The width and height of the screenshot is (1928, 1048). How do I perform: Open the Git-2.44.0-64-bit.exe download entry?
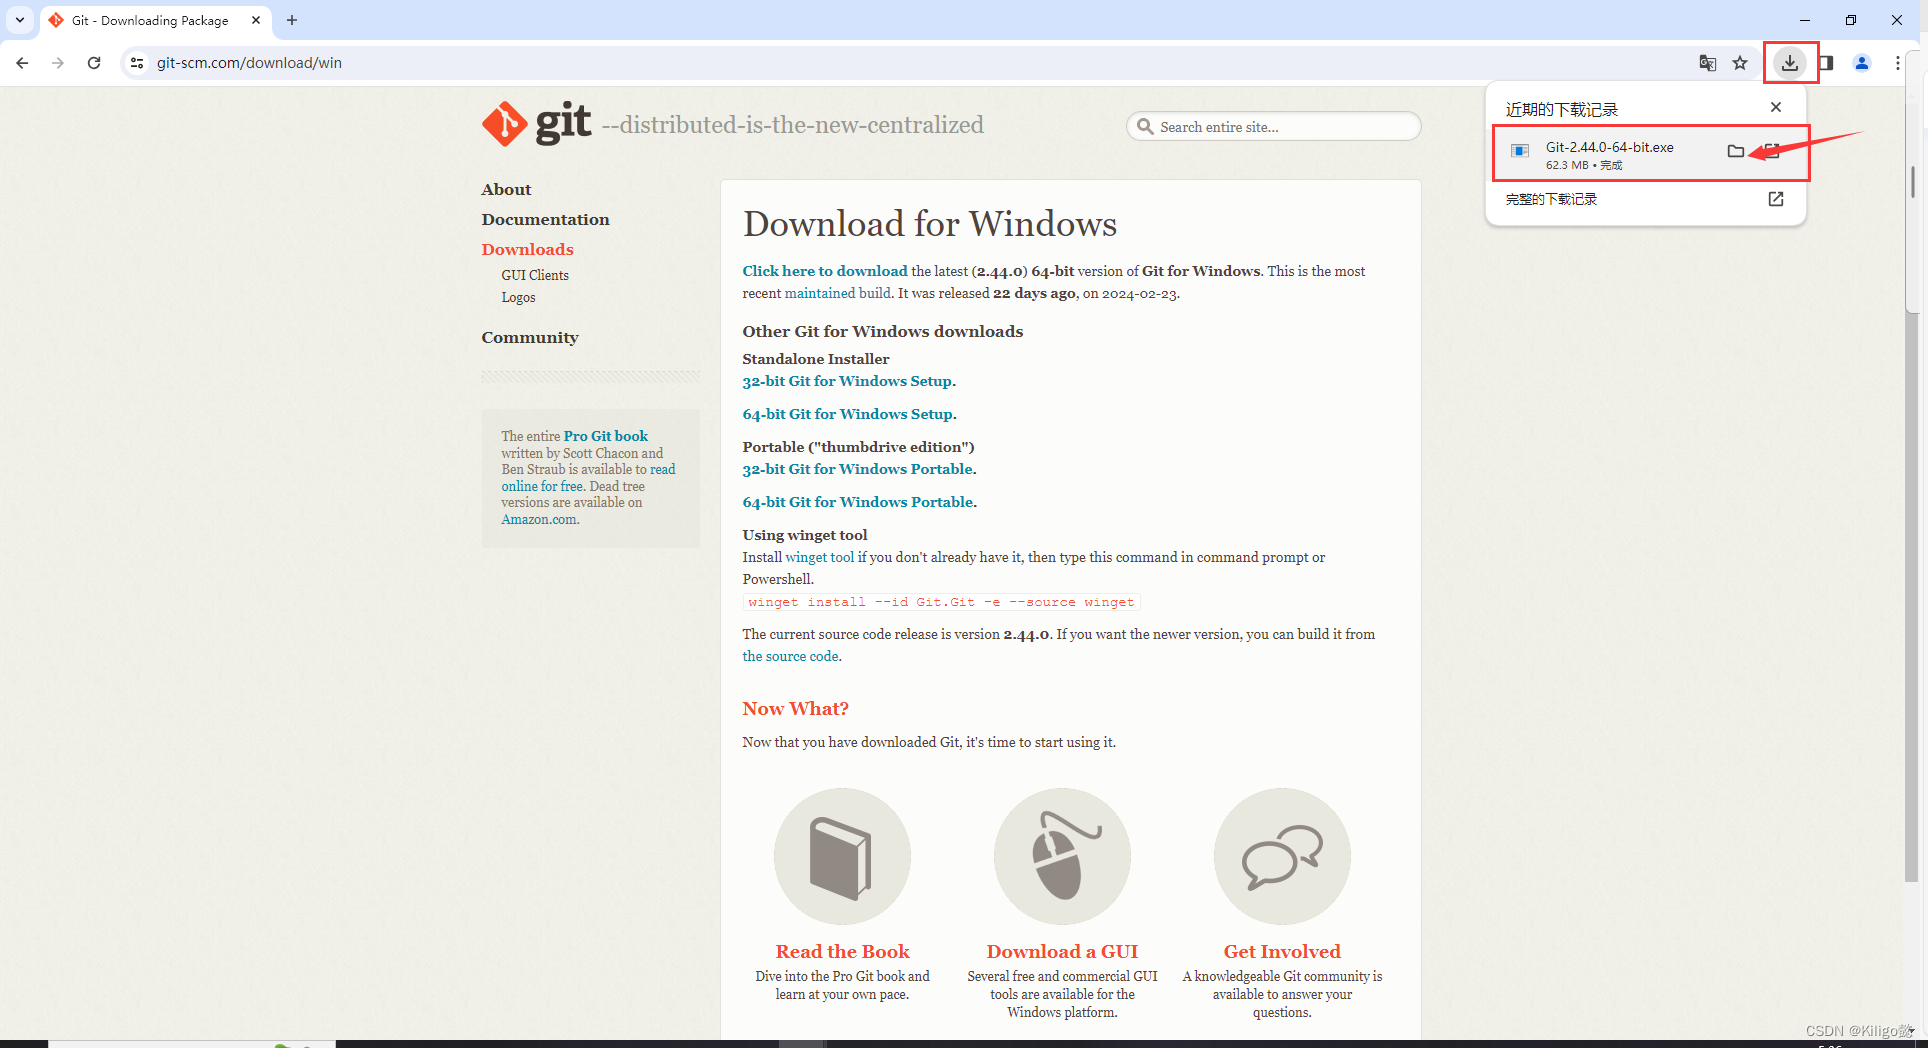(1610, 154)
